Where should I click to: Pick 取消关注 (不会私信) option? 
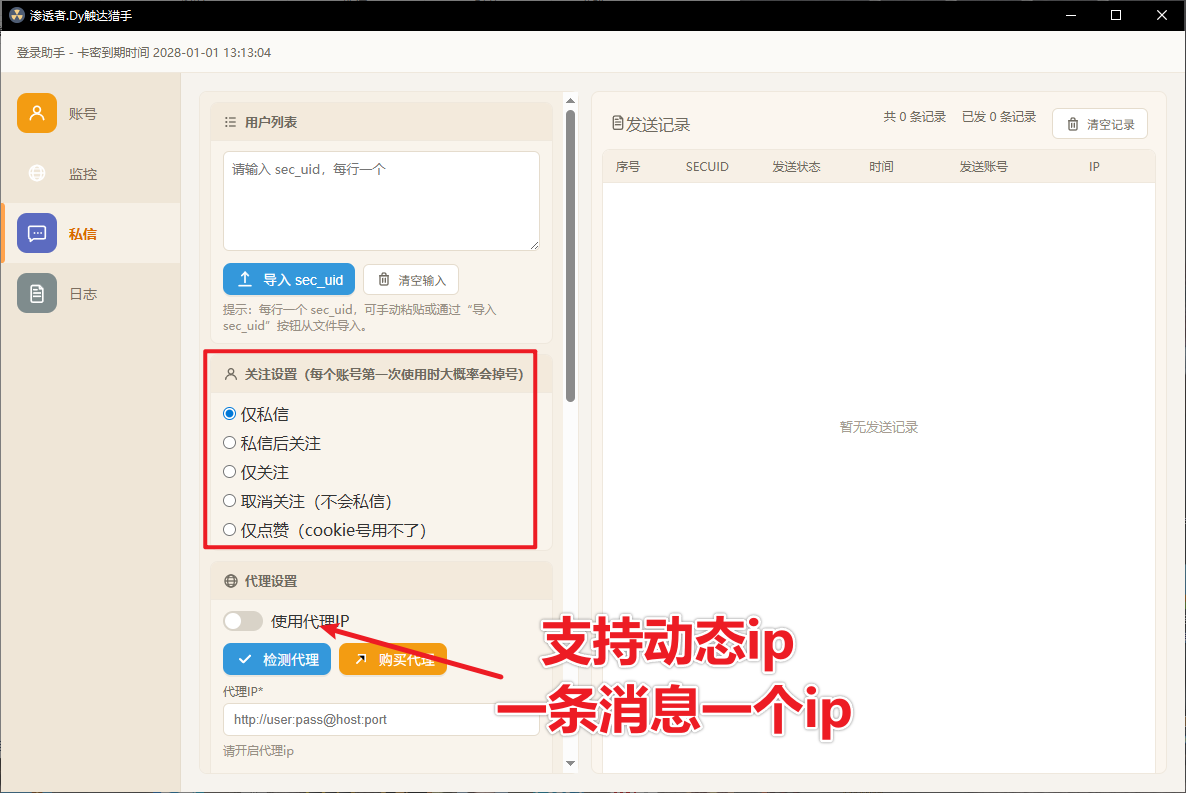pyautogui.click(x=230, y=500)
